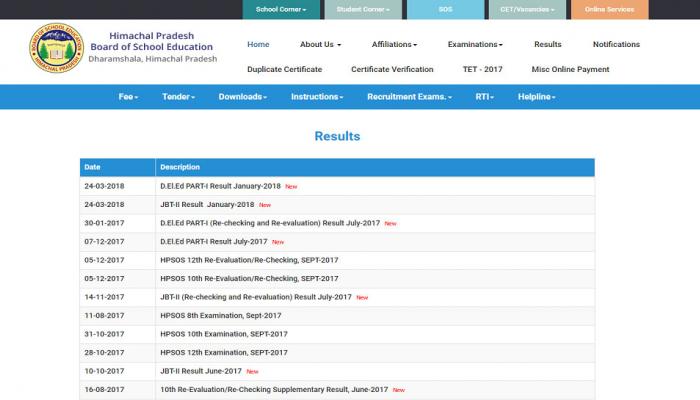Click the Results page heading
The height and width of the screenshot is (400, 700).
click(337, 136)
